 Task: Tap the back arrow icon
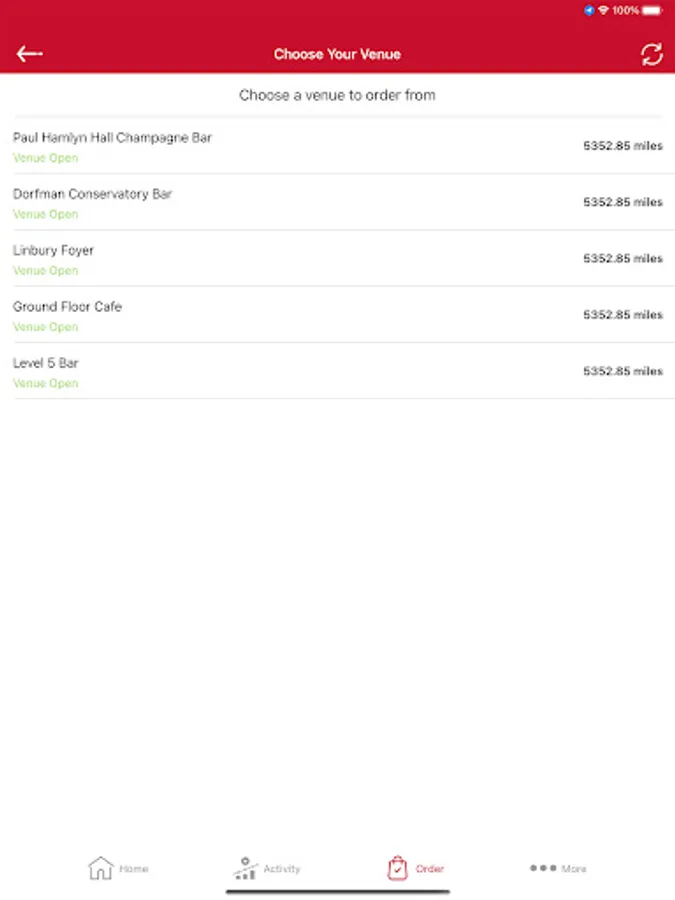click(29, 54)
